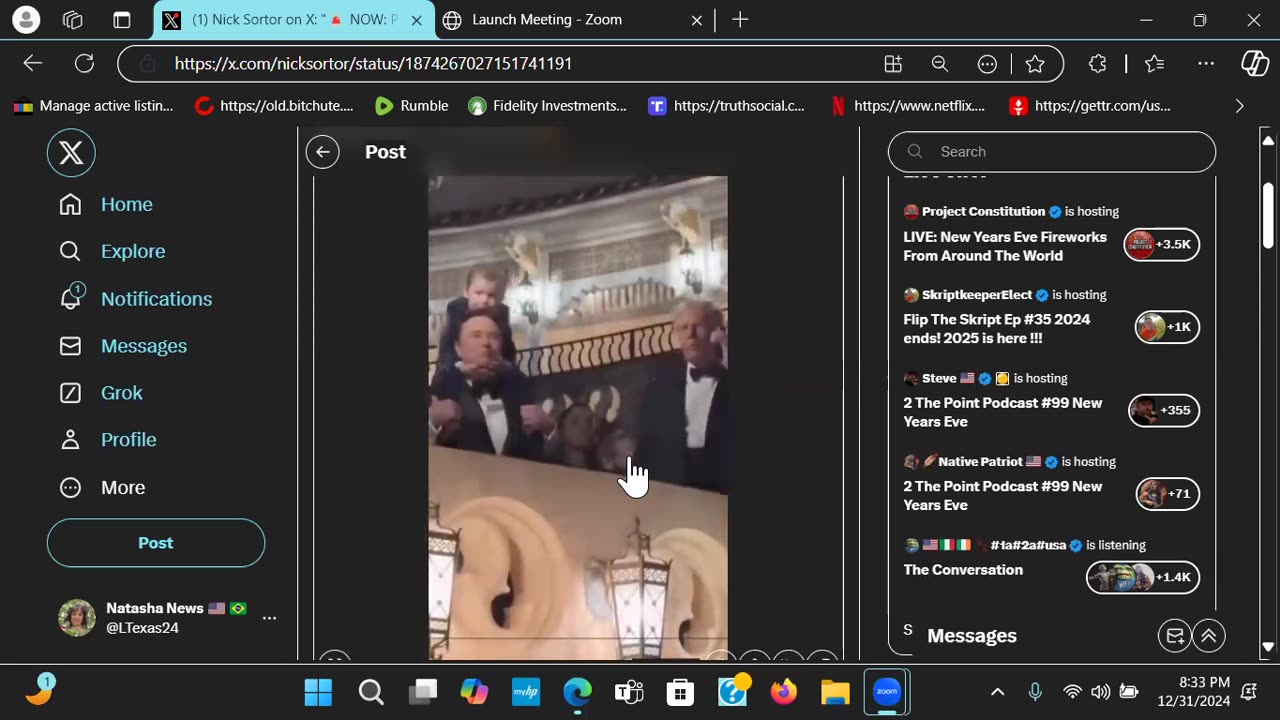This screenshot has height=720, width=1280.
Task: Go back using the arrow beside Post
Action: (x=323, y=152)
